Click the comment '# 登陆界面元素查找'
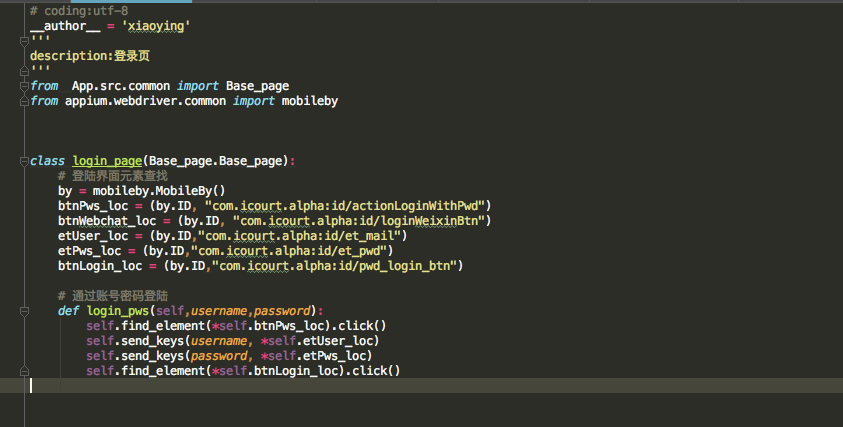 point(113,176)
